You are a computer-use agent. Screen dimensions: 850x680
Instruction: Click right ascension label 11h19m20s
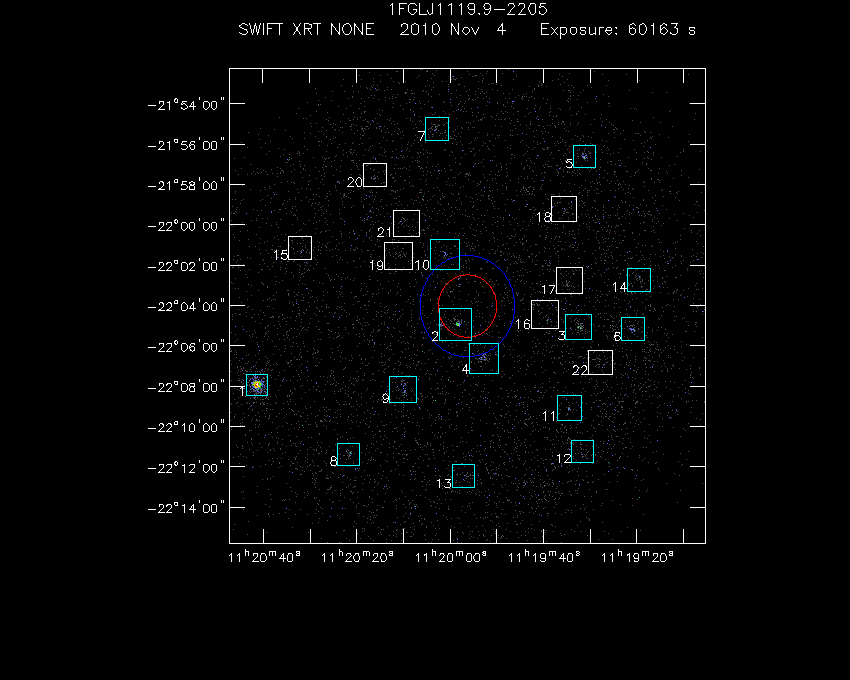coord(637,557)
